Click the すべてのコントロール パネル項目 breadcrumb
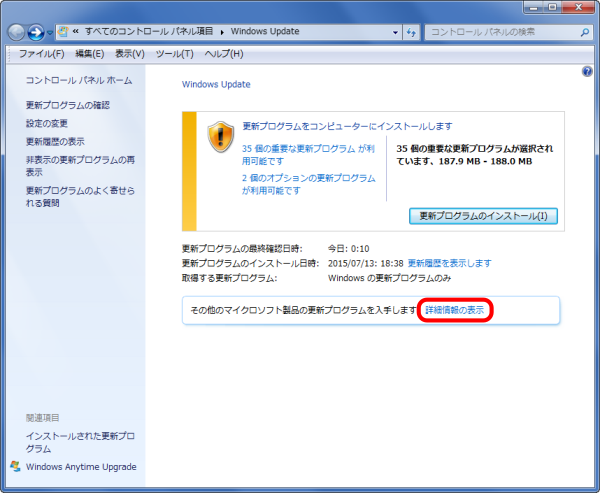 point(148,31)
